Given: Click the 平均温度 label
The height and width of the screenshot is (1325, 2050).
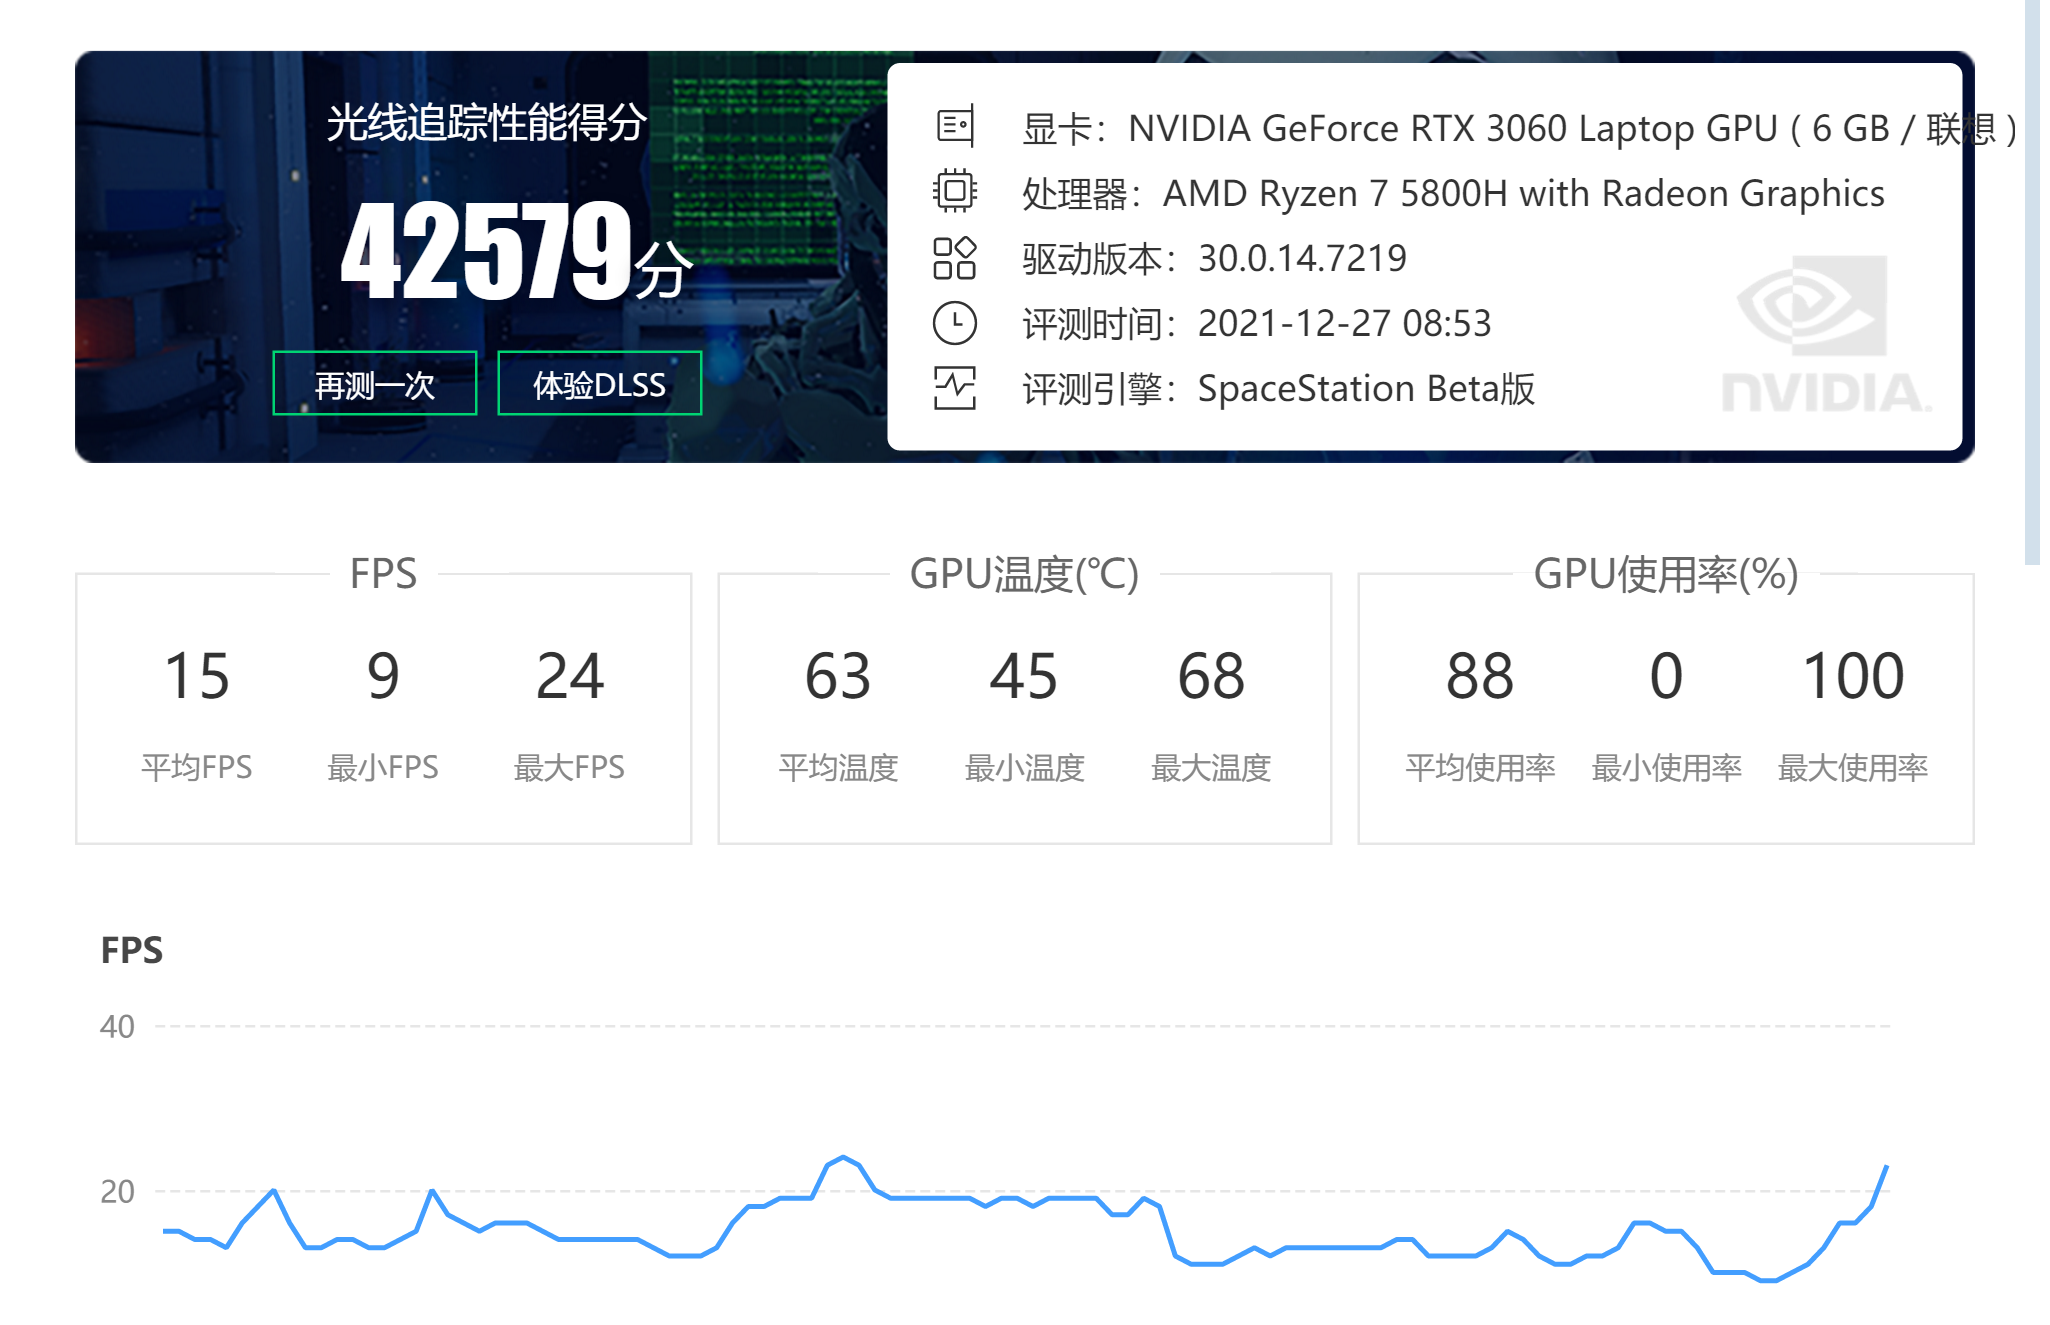Looking at the screenshot, I should coord(838,767).
